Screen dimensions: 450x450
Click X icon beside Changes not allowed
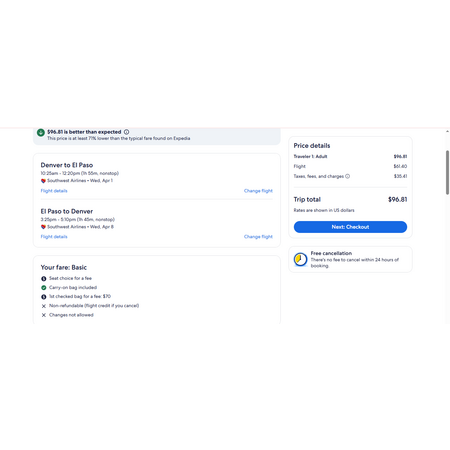pos(44,315)
